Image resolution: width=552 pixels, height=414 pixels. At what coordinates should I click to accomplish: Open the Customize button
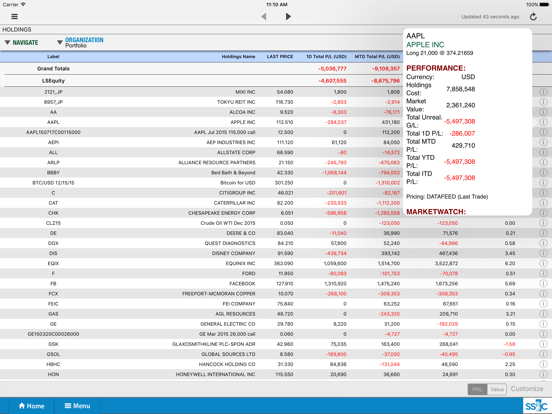coord(527,389)
